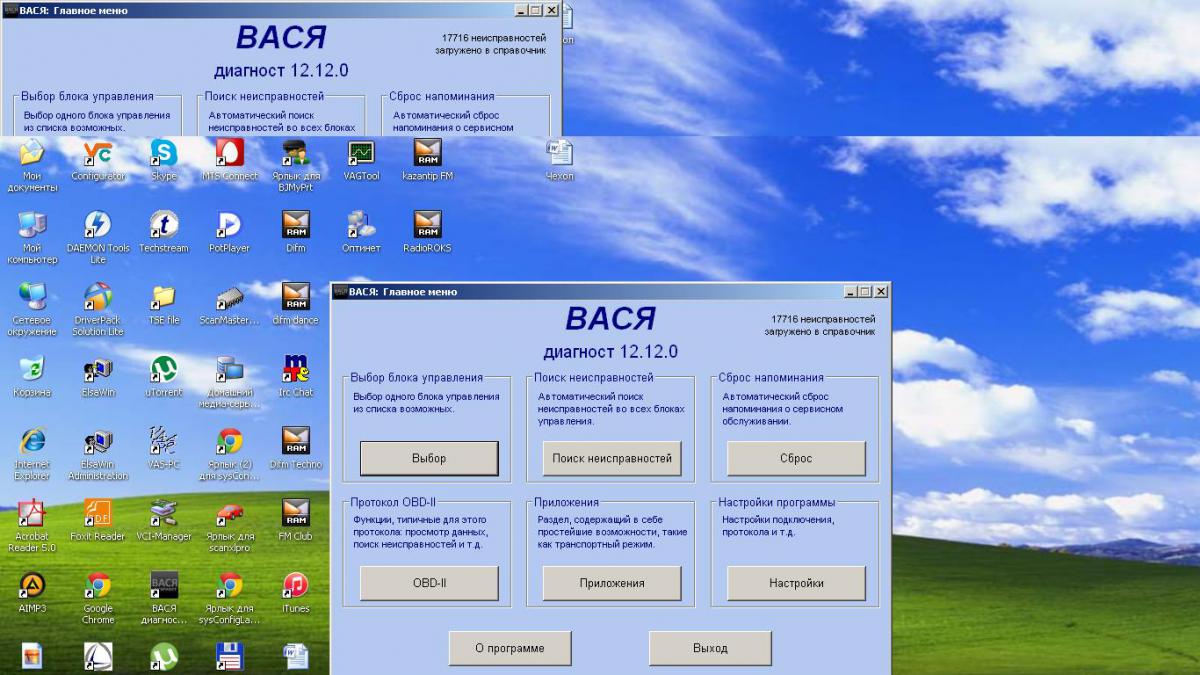Select the DriverPack Solution Lite shortcut
Image resolution: width=1200 pixels, height=675 pixels.
[x=98, y=309]
